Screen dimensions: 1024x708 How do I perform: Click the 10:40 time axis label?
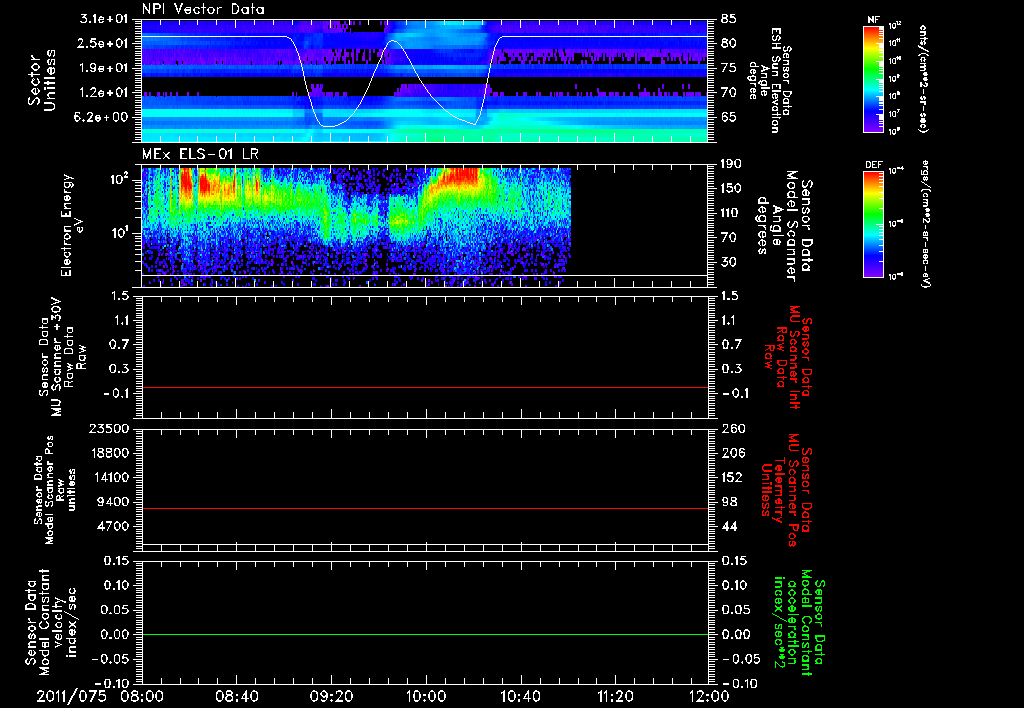520,696
